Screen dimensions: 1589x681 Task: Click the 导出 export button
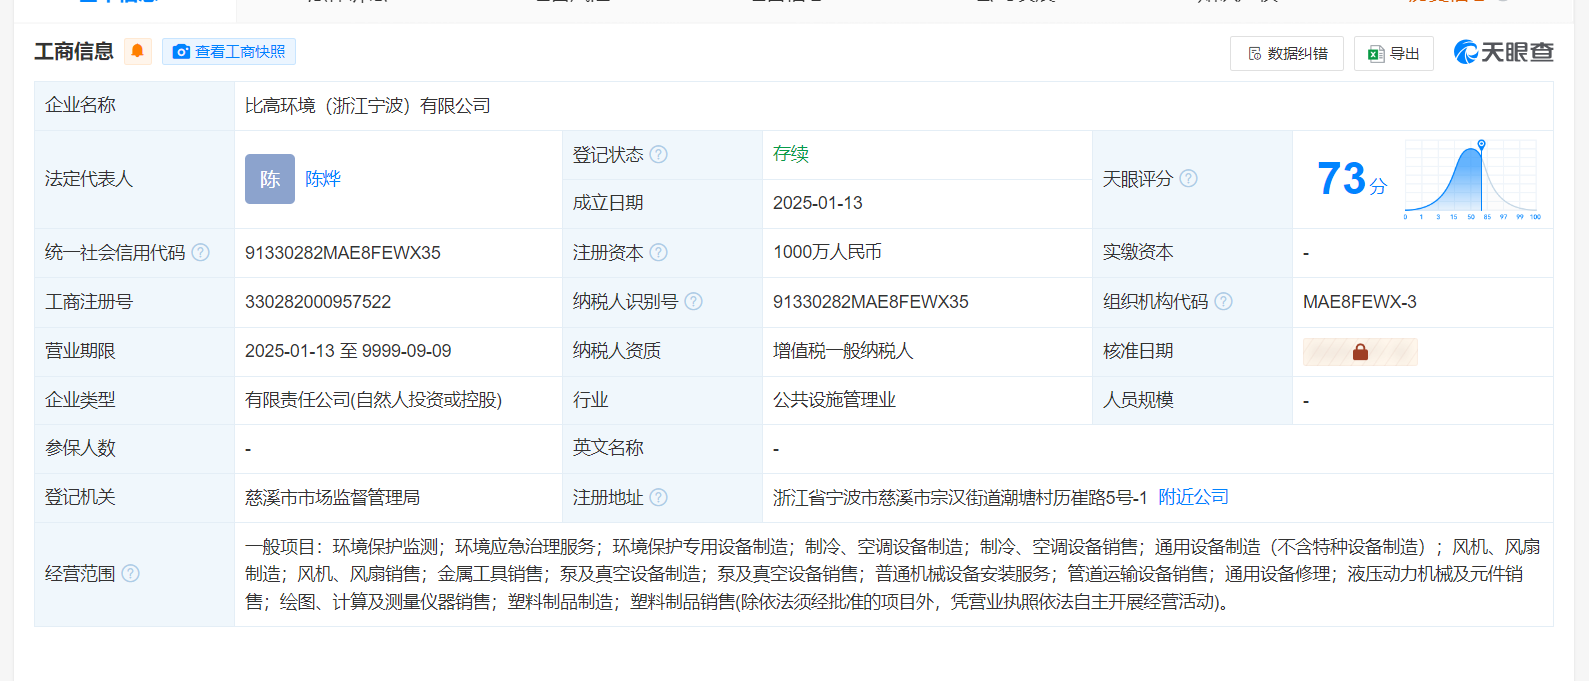click(x=1394, y=53)
